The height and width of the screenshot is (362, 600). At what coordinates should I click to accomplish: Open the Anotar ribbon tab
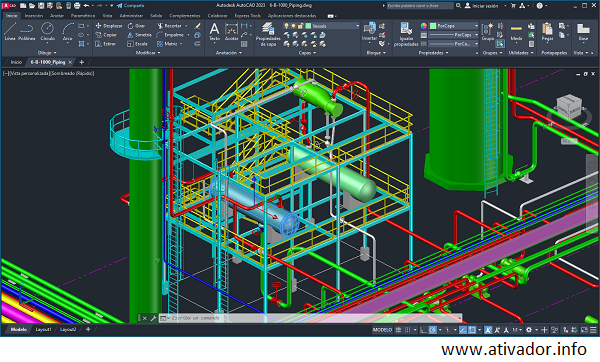[x=57, y=16]
